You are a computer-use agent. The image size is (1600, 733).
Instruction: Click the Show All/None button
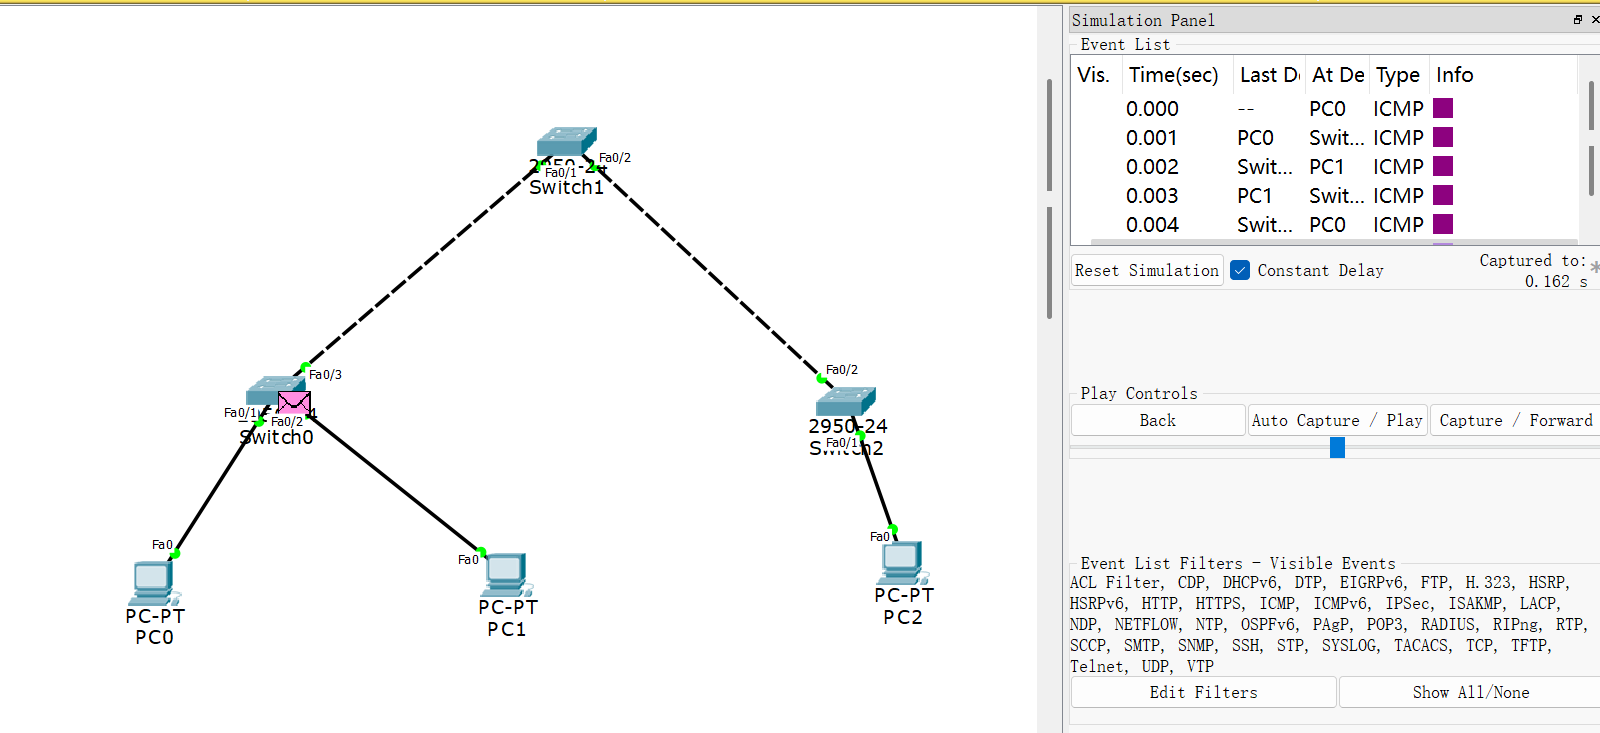point(1470,692)
